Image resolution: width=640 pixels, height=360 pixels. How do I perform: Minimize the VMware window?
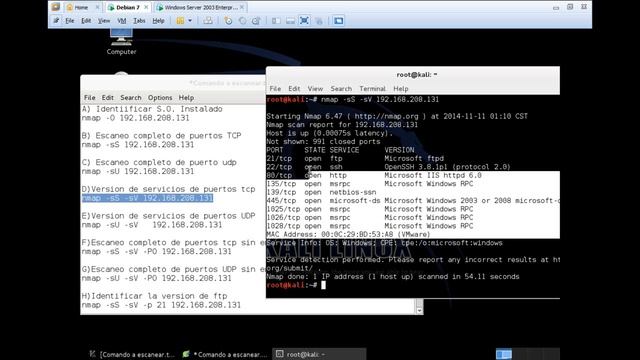556,7
